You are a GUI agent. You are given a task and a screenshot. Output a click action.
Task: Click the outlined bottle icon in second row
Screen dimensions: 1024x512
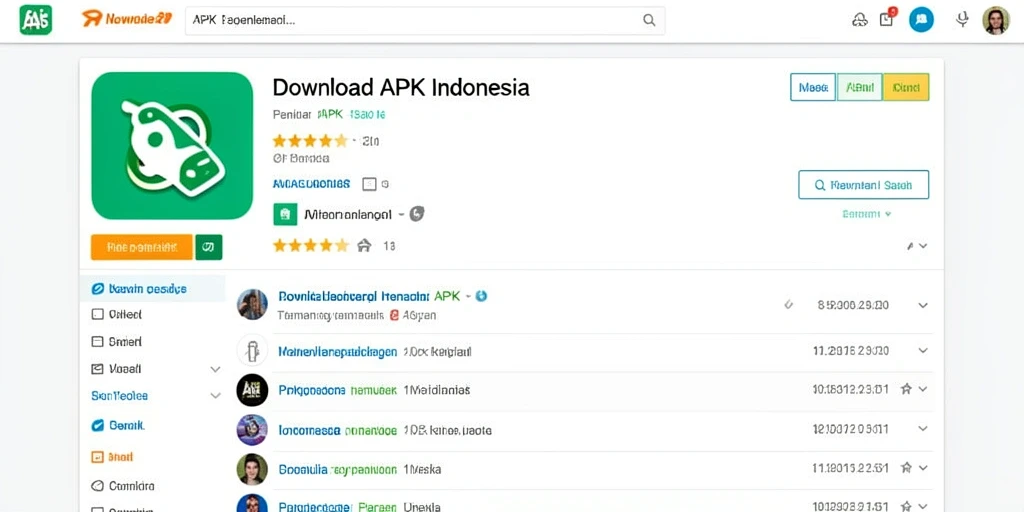(252, 351)
